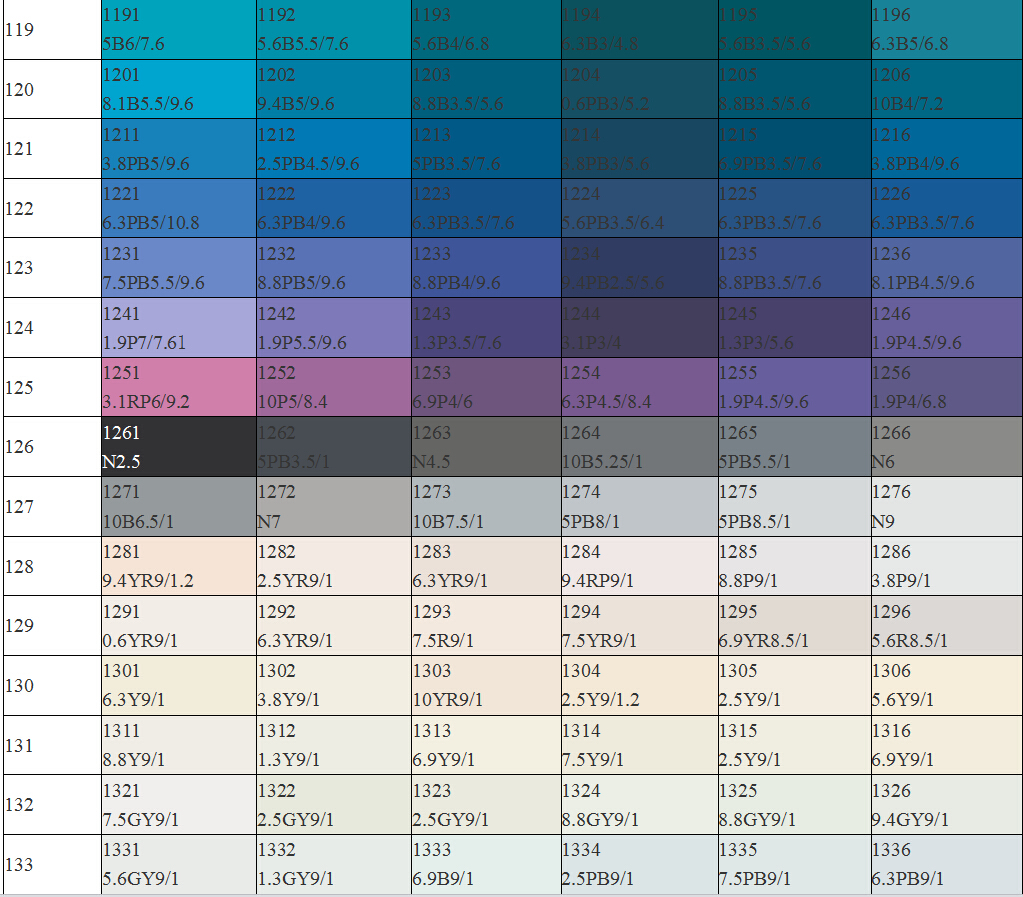Choose swatch 1304 2.5Y9/1.2
The height and width of the screenshot is (897, 1023).
pyautogui.click(x=640, y=686)
